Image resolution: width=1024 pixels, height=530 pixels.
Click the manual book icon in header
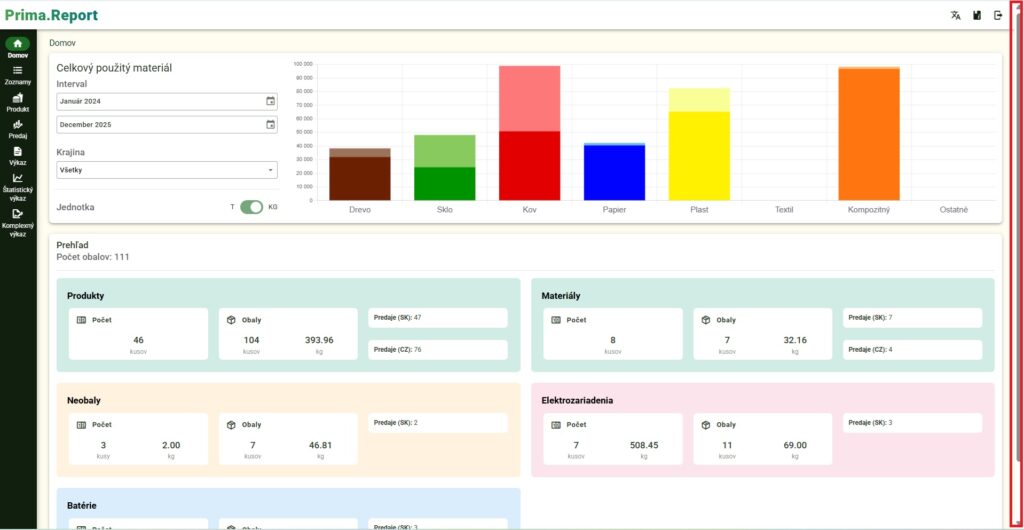(x=977, y=15)
